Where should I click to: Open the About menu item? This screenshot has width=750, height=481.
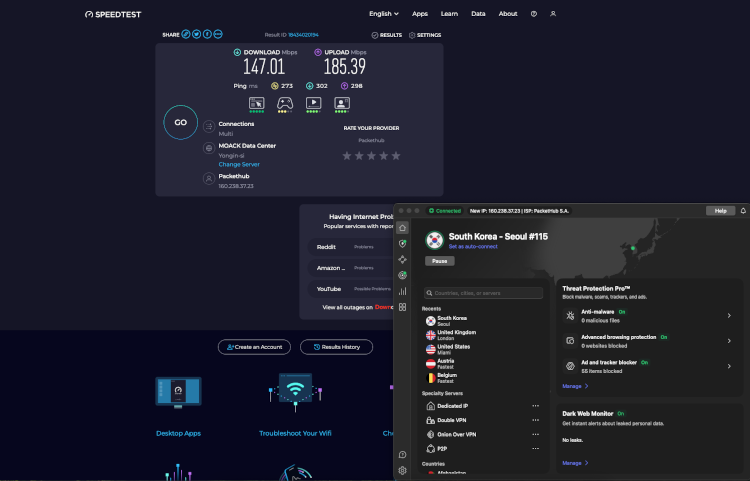(507, 14)
